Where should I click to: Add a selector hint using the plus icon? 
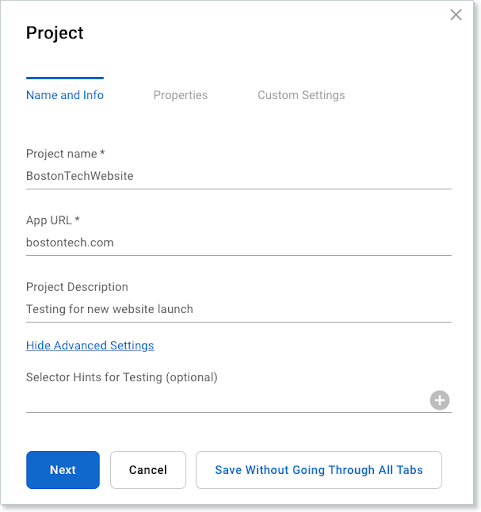(439, 400)
